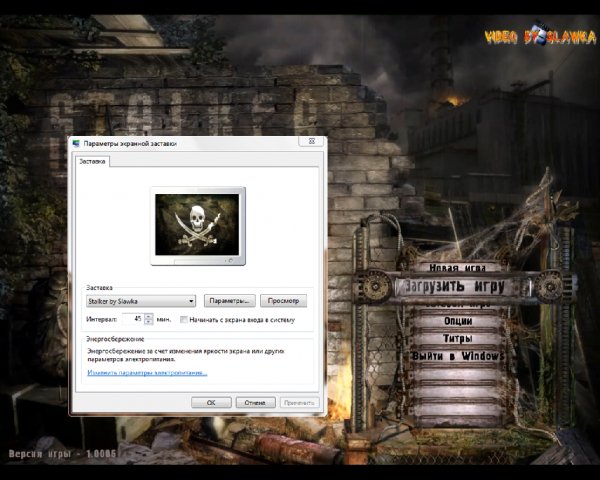Viewport: 600px width, 480px height.
Task: Click the Энергосбережение description text
Action: pyautogui.click(x=186, y=355)
